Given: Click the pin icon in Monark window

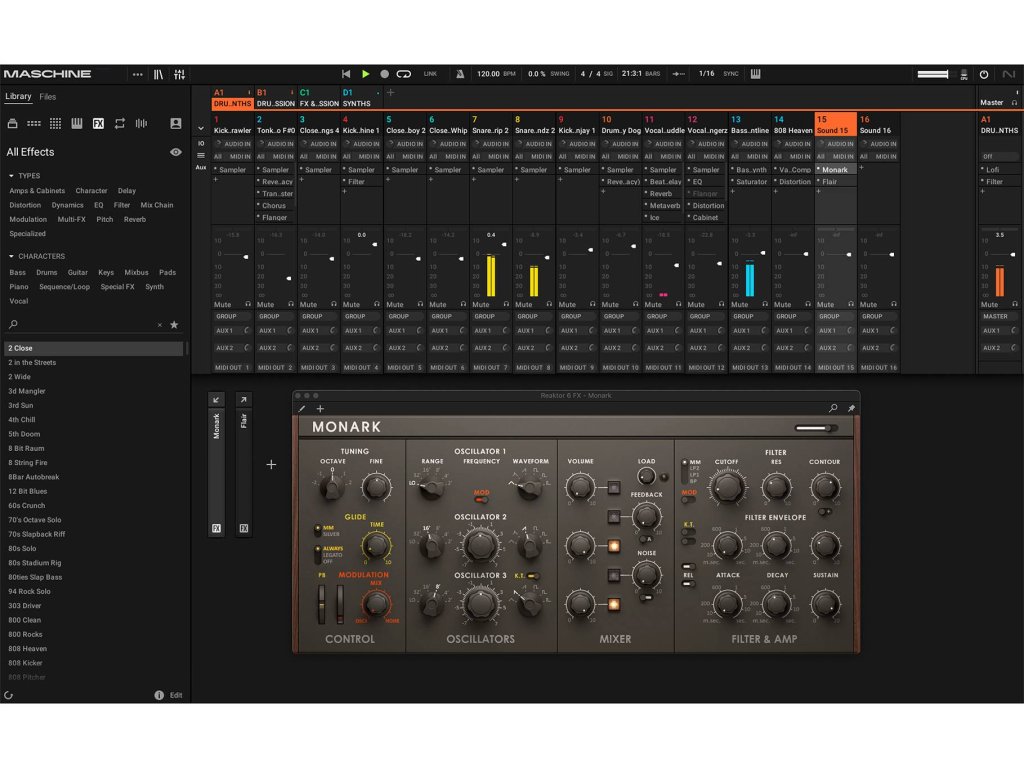Looking at the screenshot, I should pyautogui.click(x=852, y=408).
